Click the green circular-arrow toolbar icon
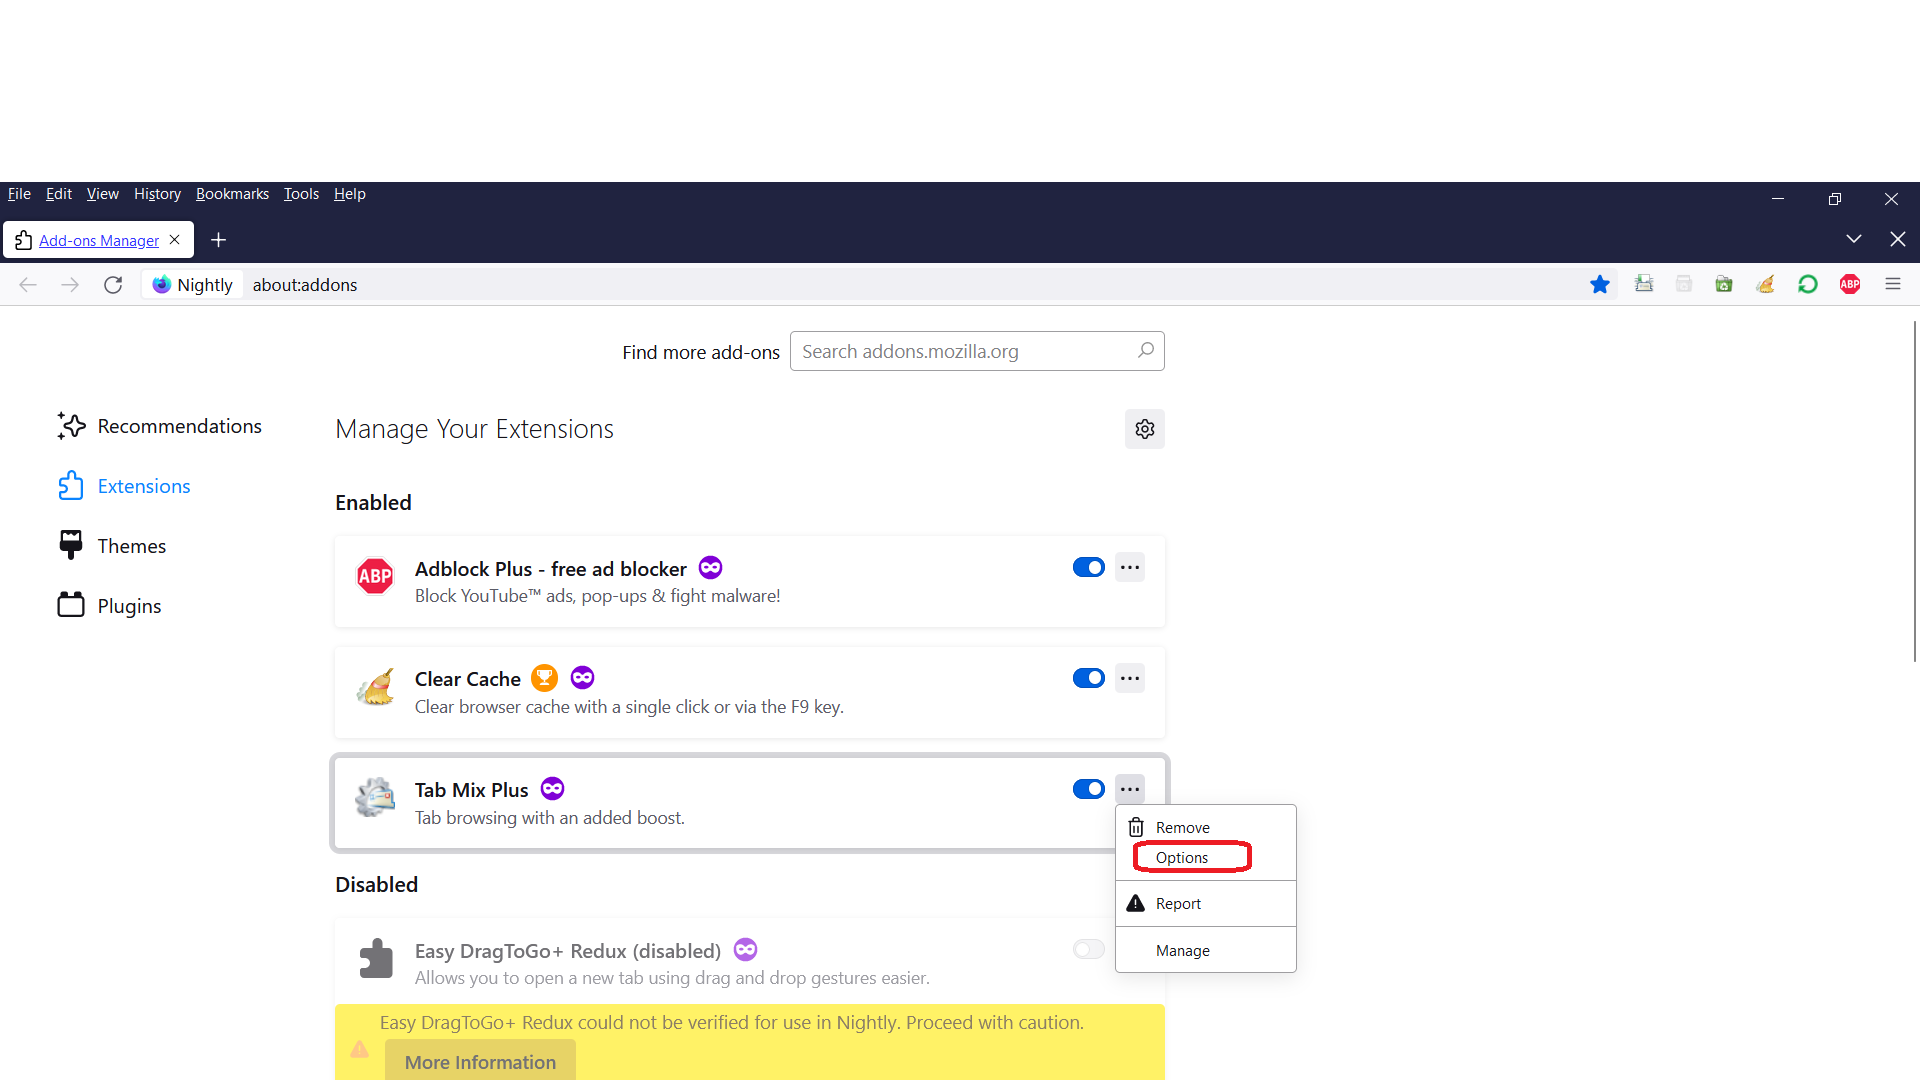The image size is (1920, 1080). tap(1808, 285)
